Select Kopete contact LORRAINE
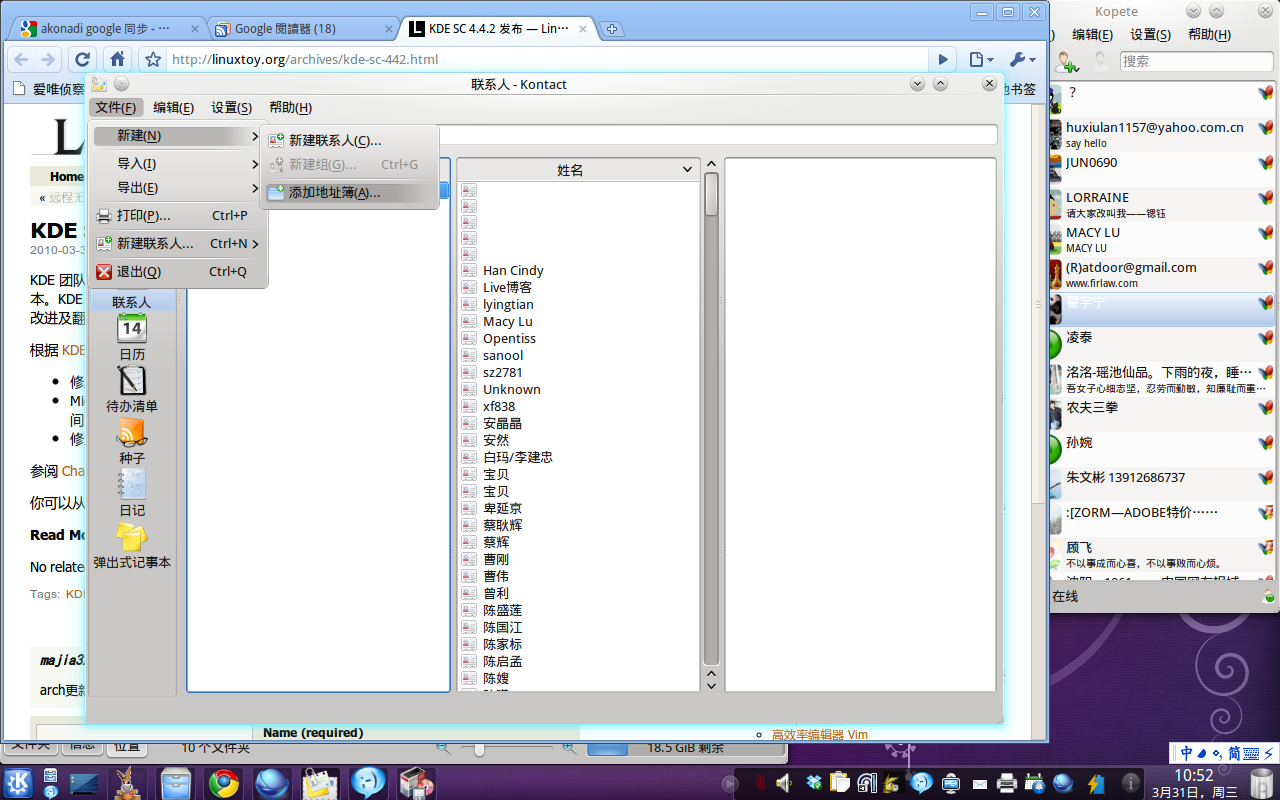The image size is (1280, 800). [1161, 204]
